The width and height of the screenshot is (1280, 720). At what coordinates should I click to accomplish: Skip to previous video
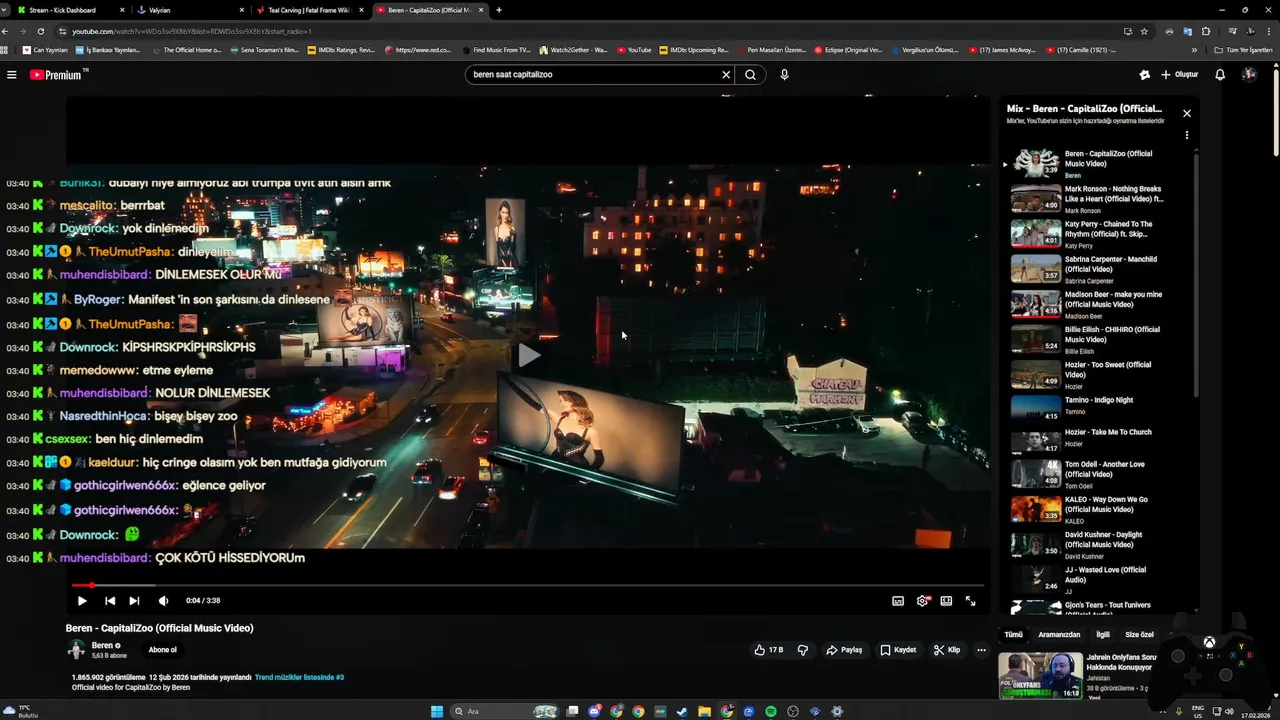click(x=110, y=601)
